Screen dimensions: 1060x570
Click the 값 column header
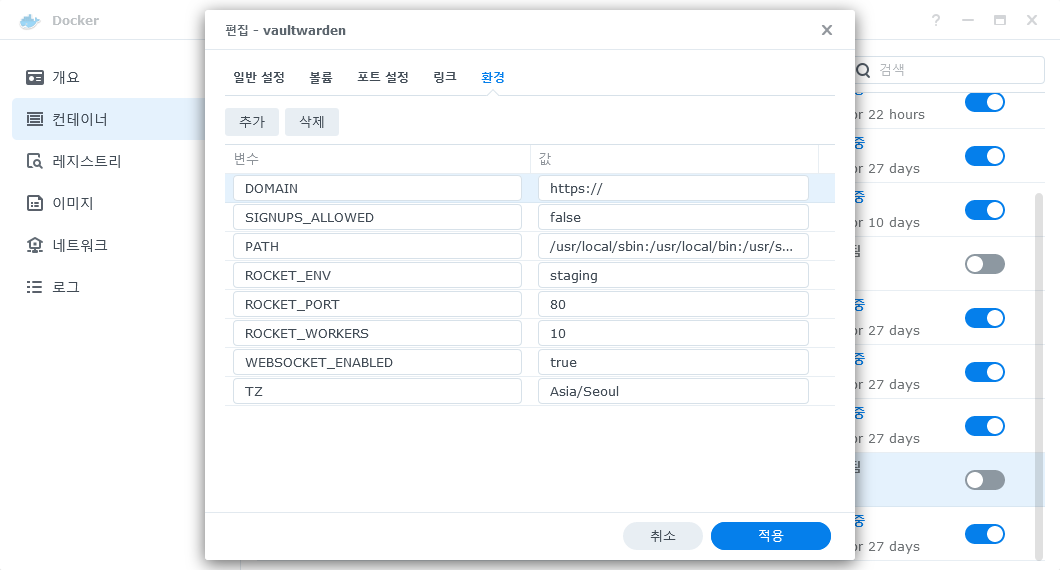click(x=674, y=159)
